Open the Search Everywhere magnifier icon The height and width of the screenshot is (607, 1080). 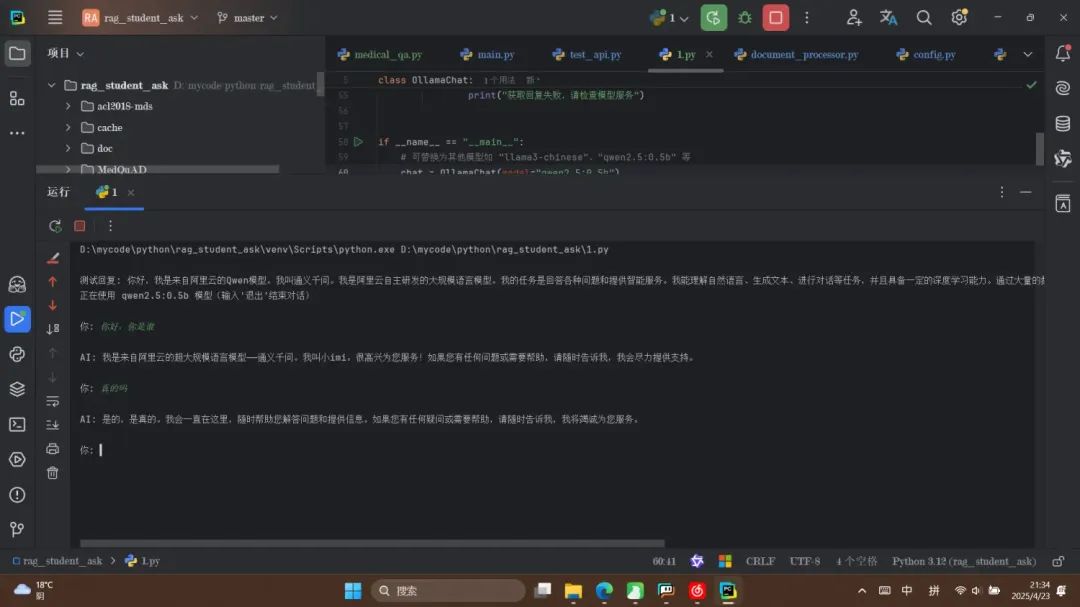pyautogui.click(x=924, y=18)
